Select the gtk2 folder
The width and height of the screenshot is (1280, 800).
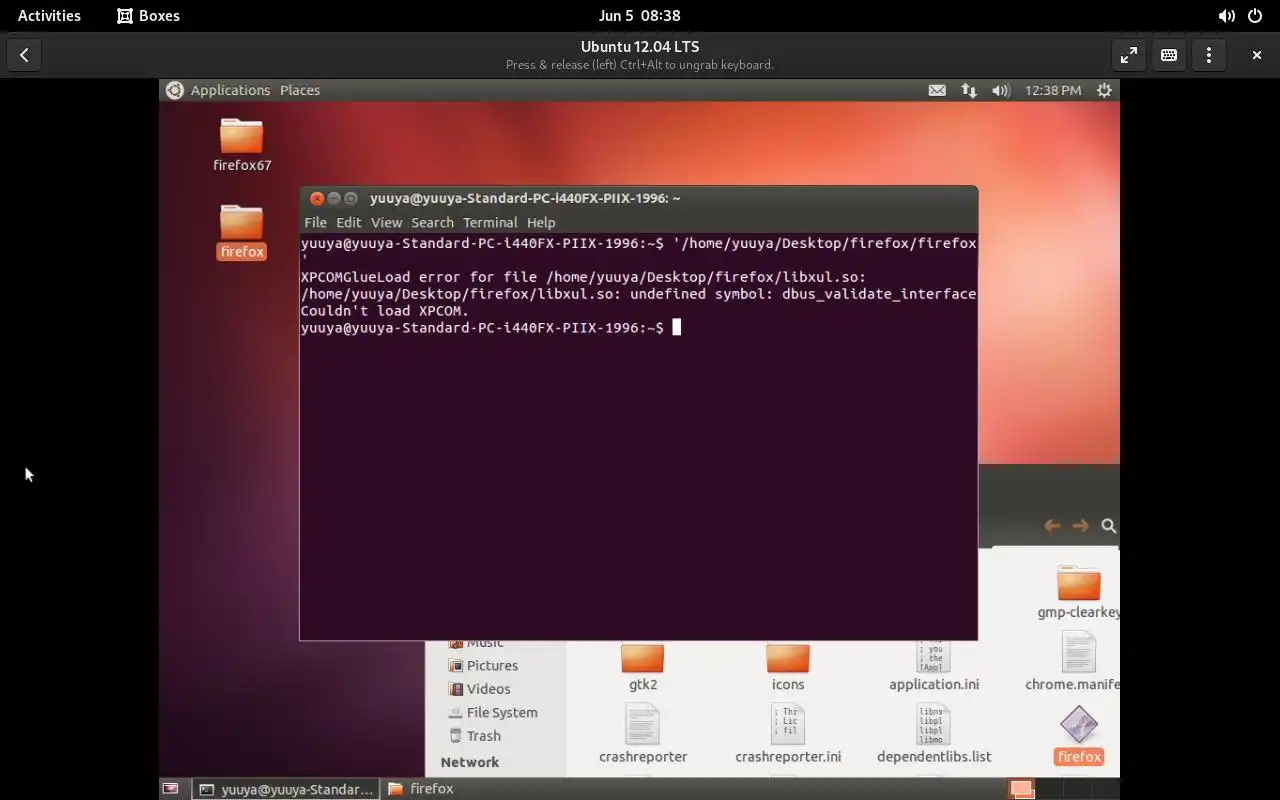point(643,668)
